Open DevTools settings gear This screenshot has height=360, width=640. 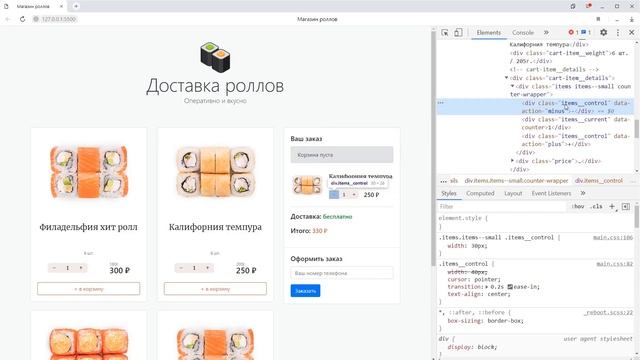(603, 33)
